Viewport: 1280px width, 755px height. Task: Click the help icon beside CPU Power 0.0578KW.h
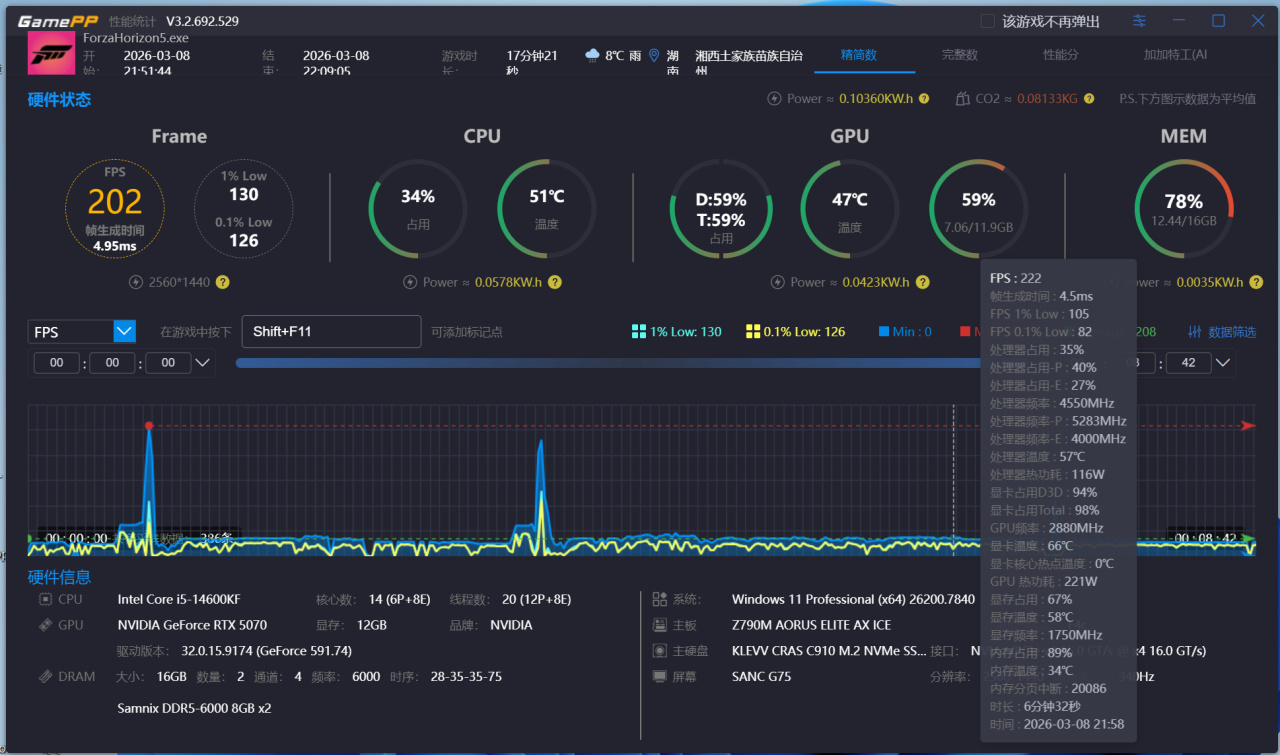coord(554,282)
